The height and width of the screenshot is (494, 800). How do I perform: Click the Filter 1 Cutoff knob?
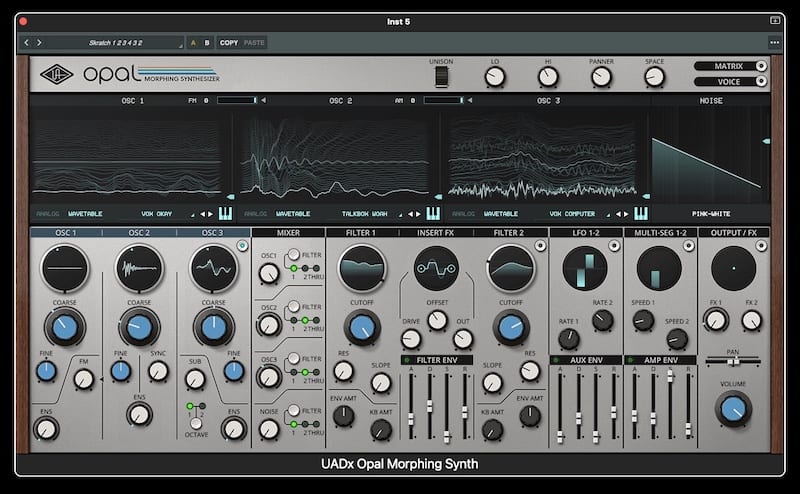tap(362, 327)
